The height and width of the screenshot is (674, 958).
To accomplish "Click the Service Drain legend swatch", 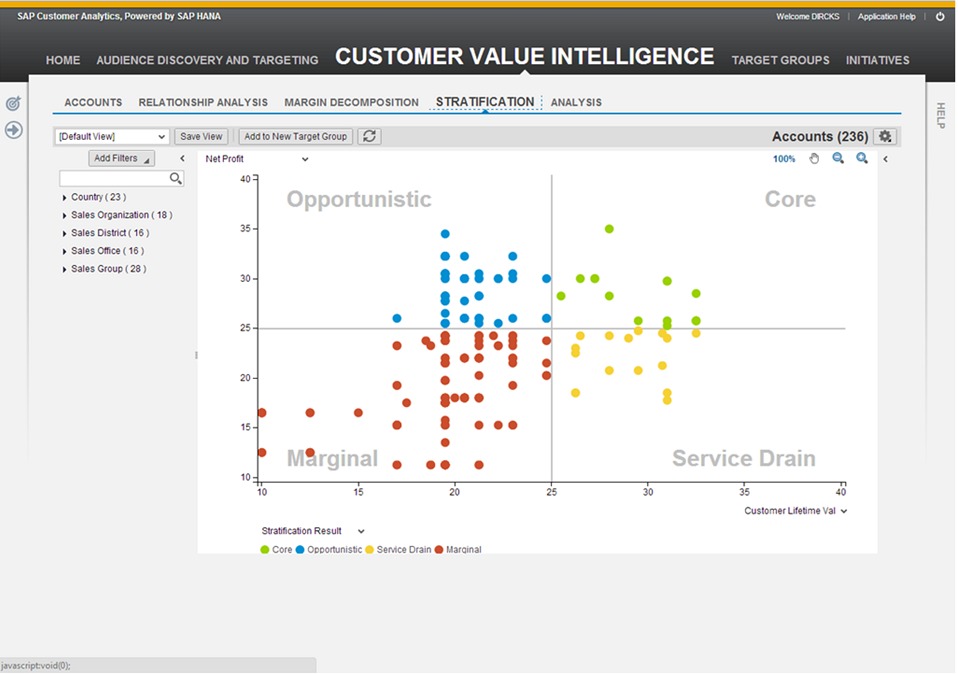I will coord(370,550).
